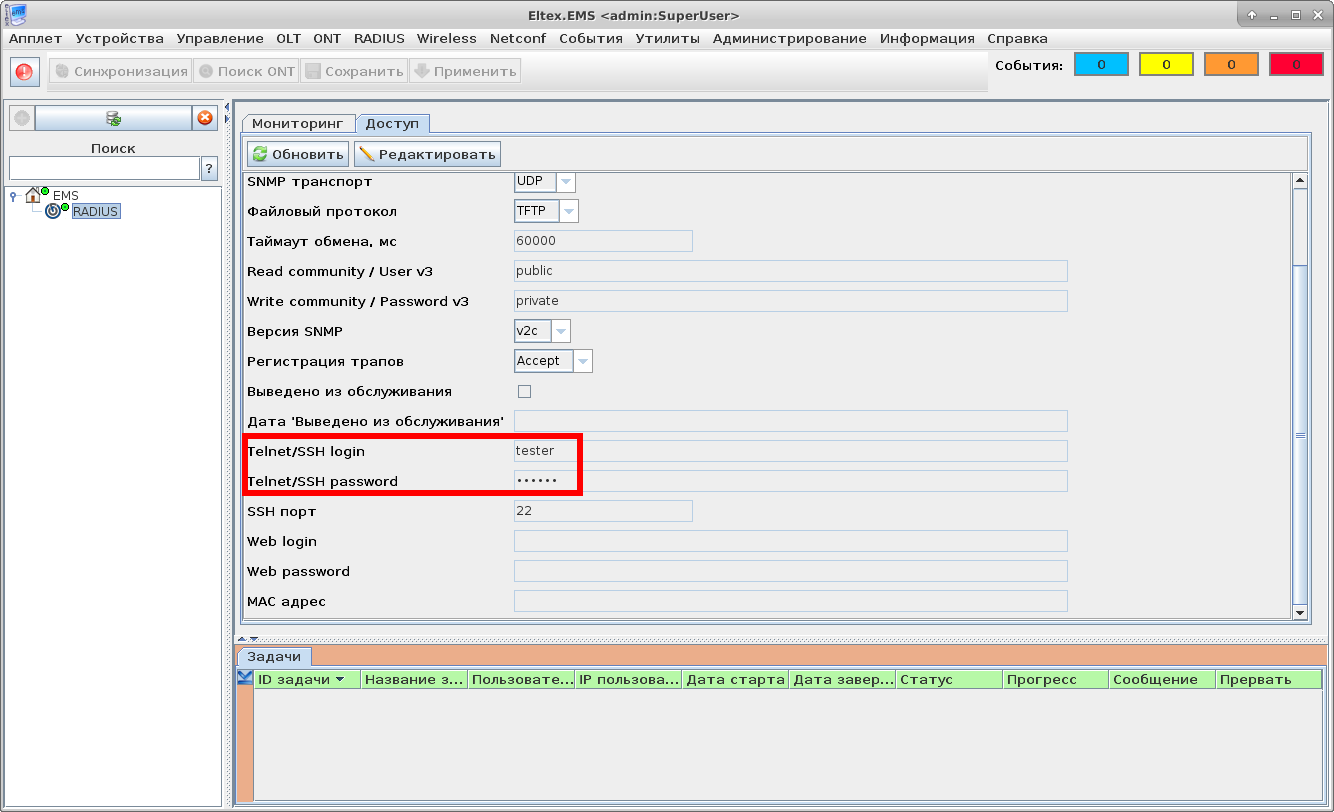Click the Telnet/SSH login field
This screenshot has width=1334, height=812.
(x=790, y=451)
